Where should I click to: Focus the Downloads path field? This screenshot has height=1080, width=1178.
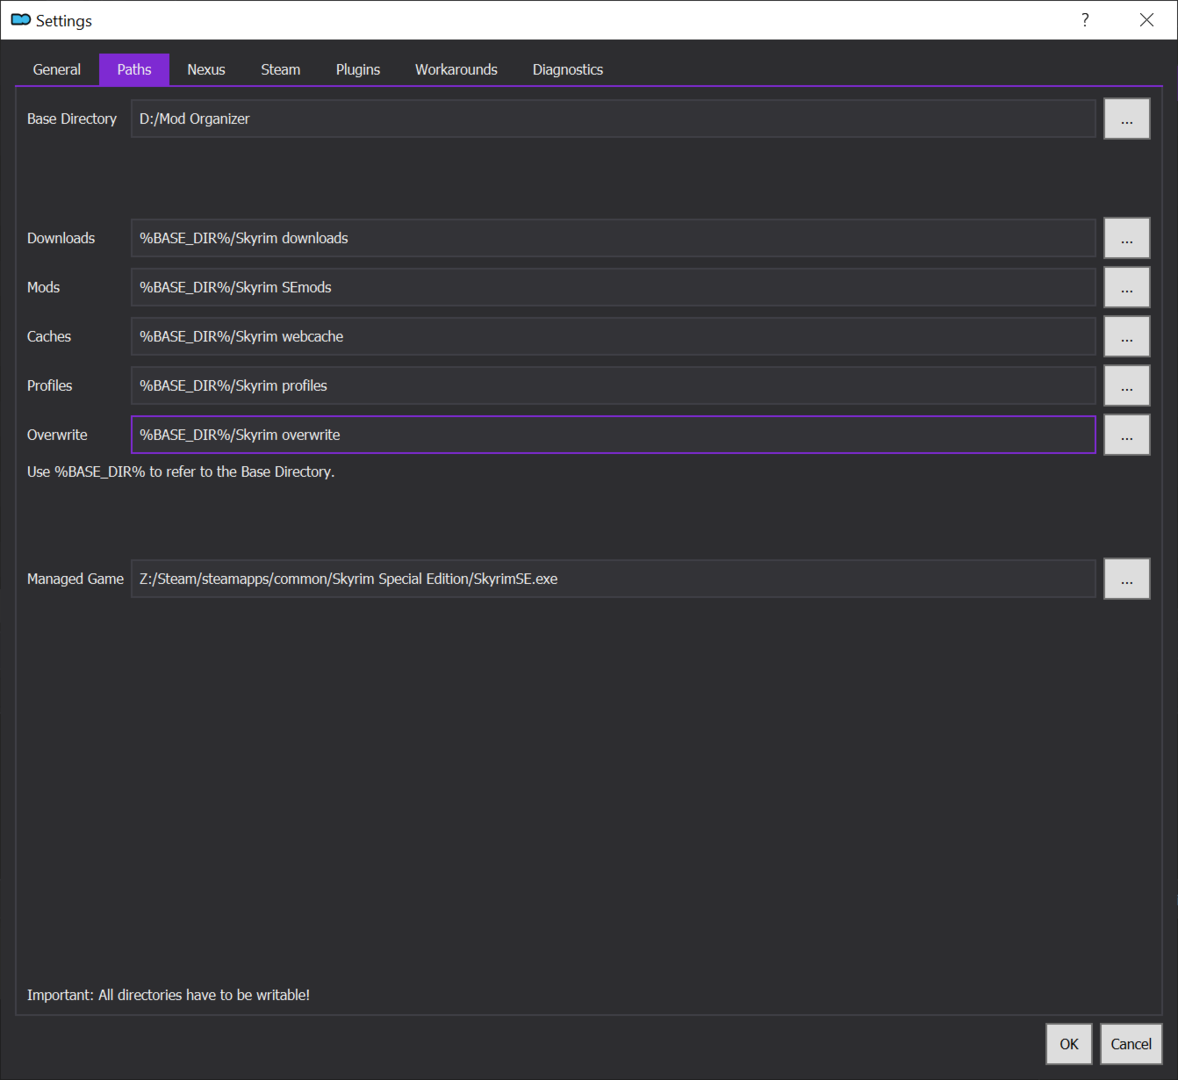click(x=613, y=238)
